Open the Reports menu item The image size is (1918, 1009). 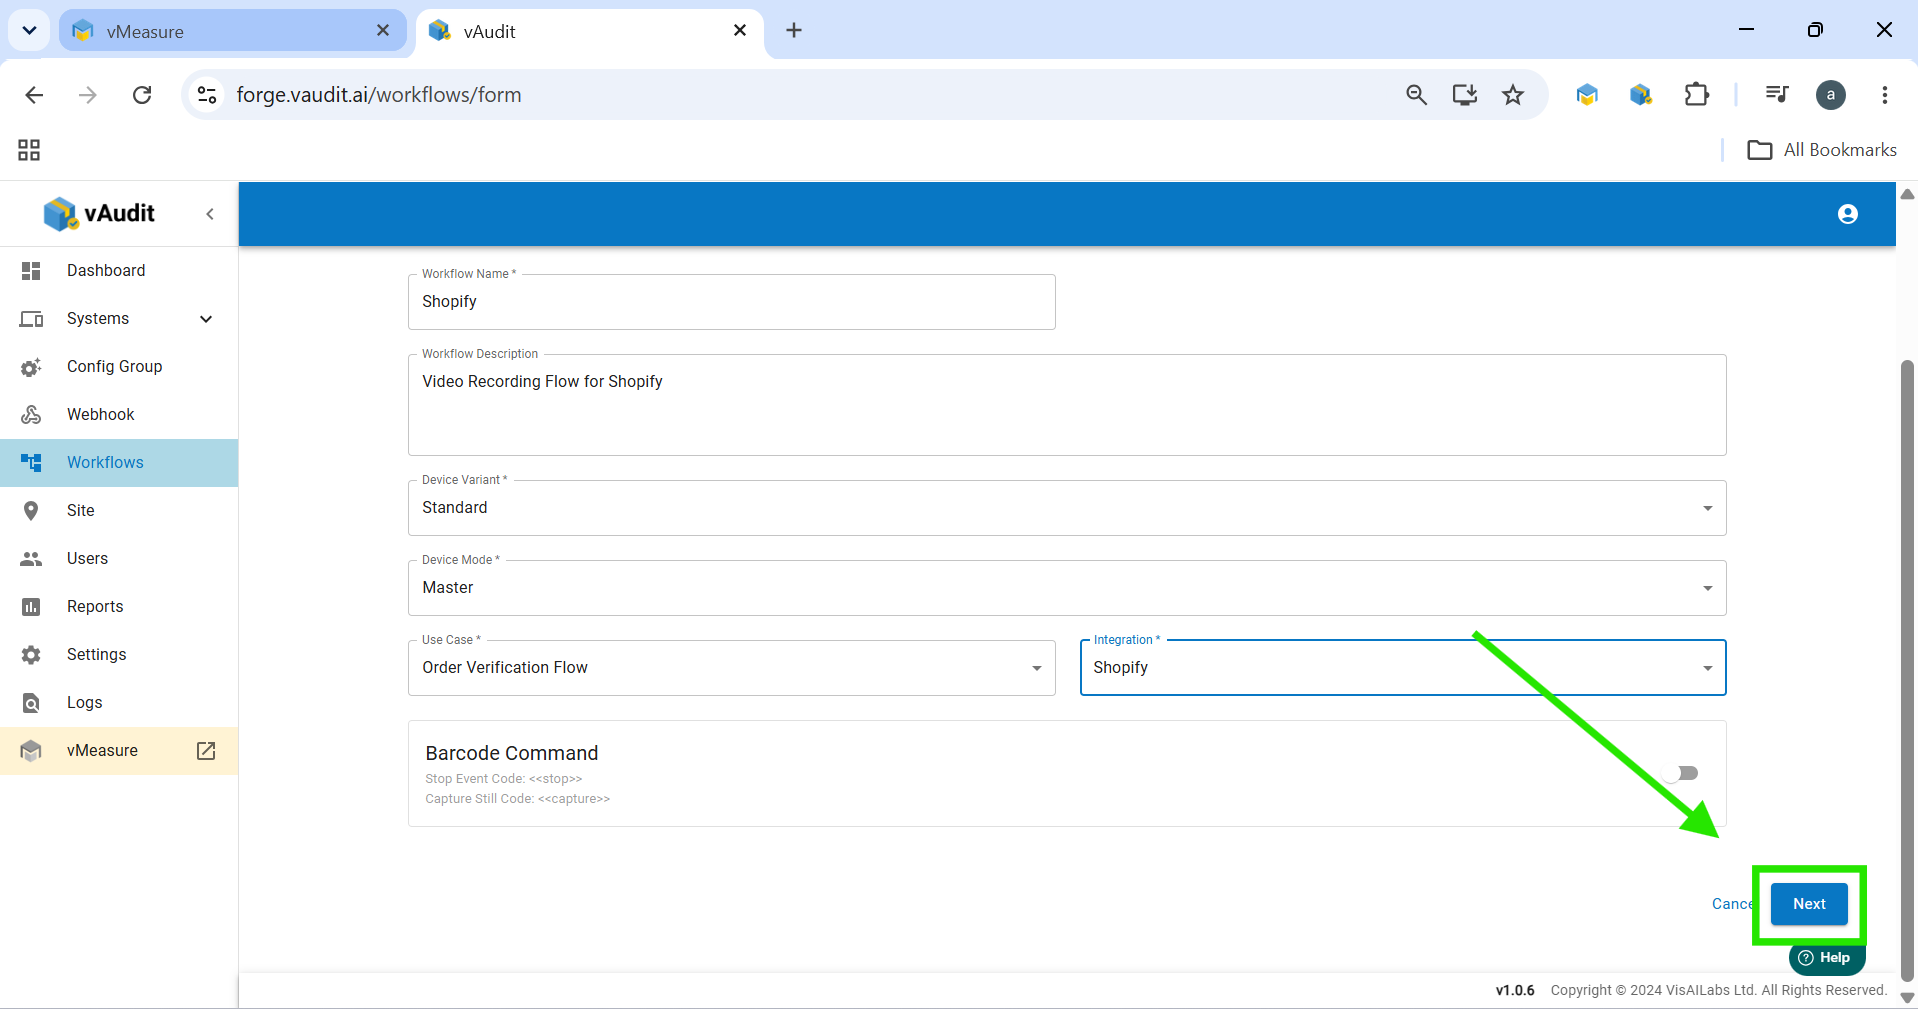coord(119,607)
